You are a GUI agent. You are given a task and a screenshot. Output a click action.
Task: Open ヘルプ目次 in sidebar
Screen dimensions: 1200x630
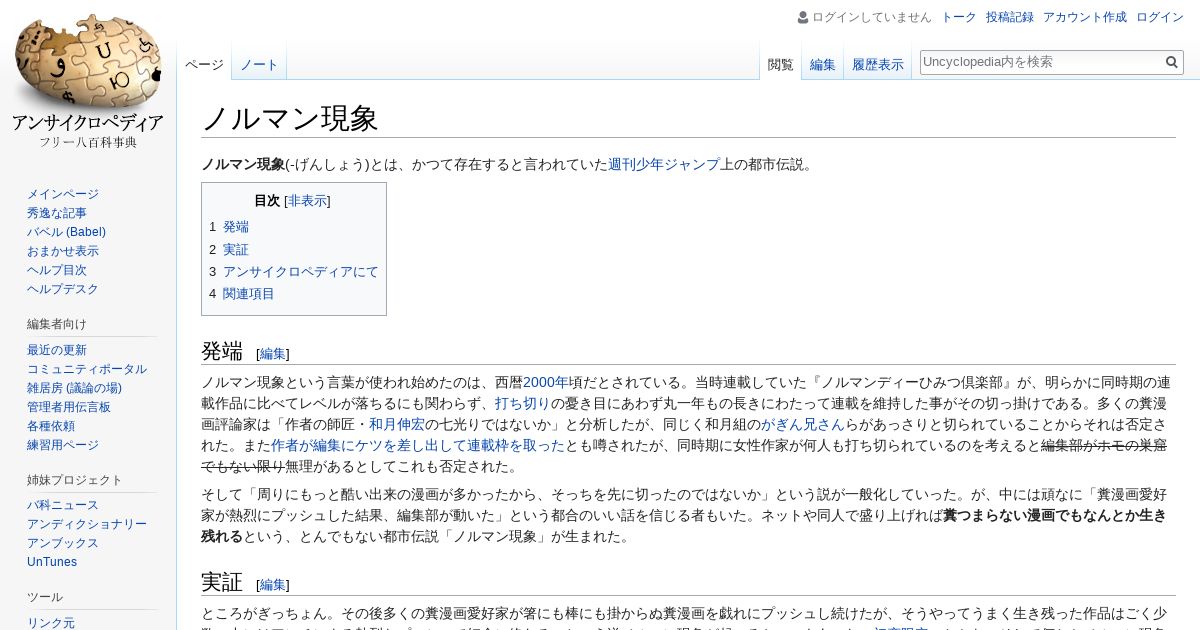[57, 270]
